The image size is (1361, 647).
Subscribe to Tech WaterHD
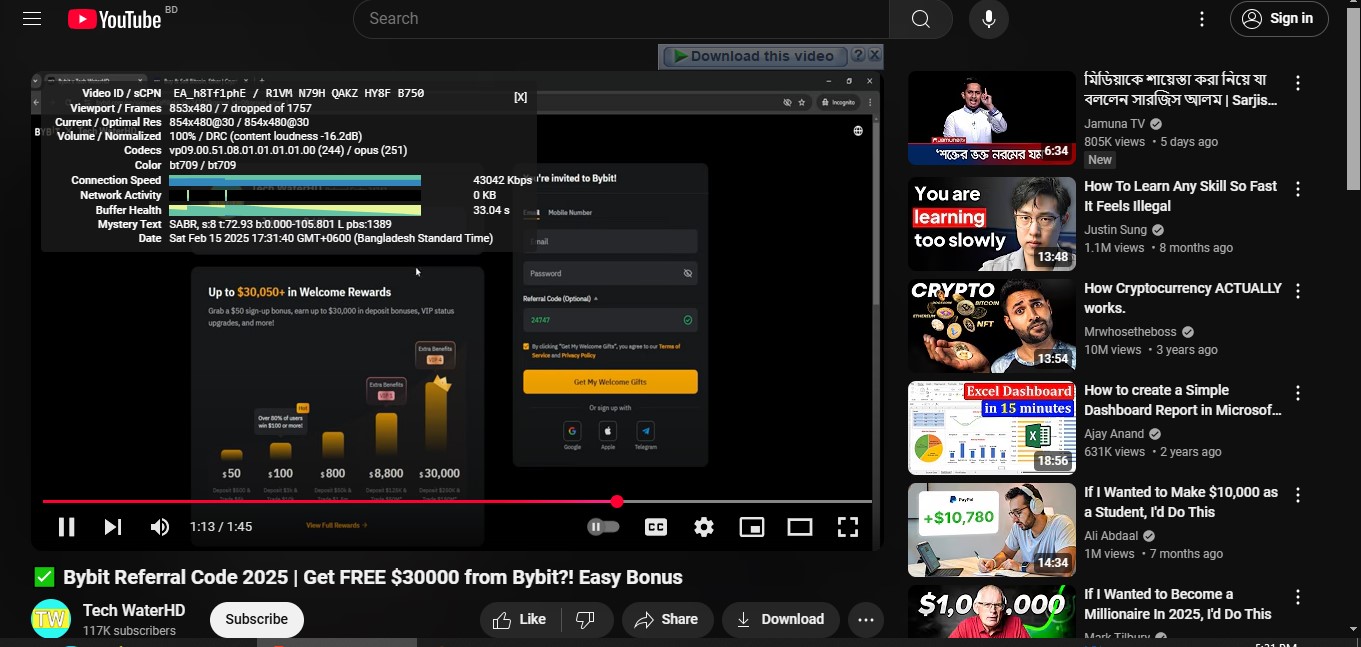[257, 619]
